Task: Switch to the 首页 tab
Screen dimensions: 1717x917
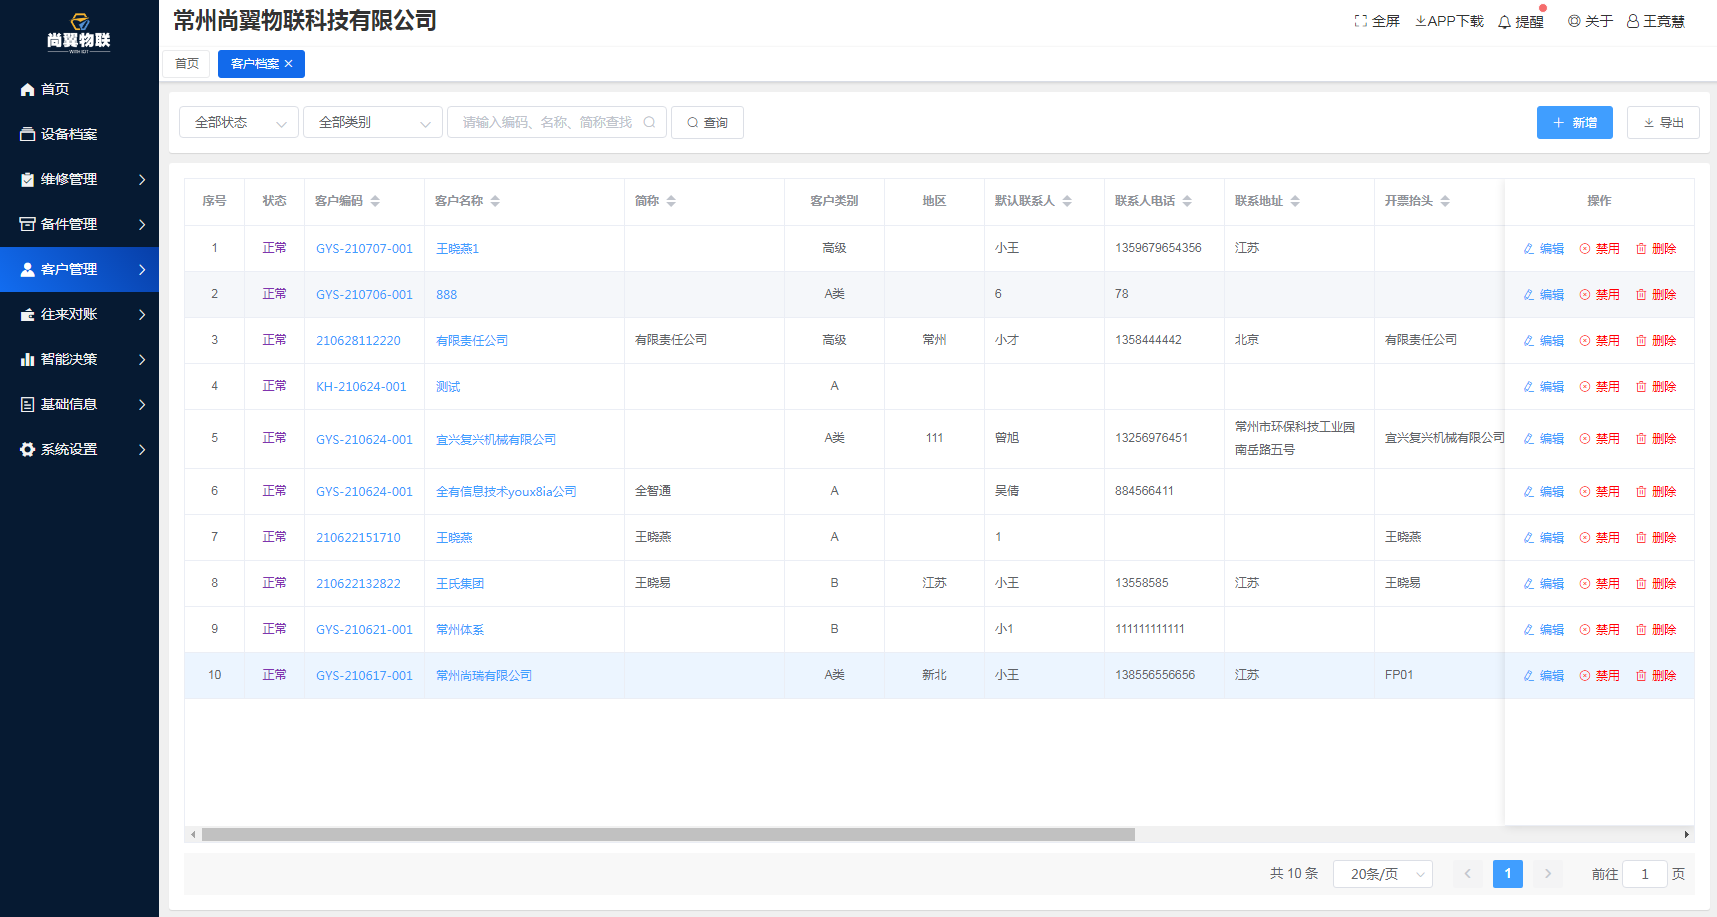Action: click(x=187, y=64)
